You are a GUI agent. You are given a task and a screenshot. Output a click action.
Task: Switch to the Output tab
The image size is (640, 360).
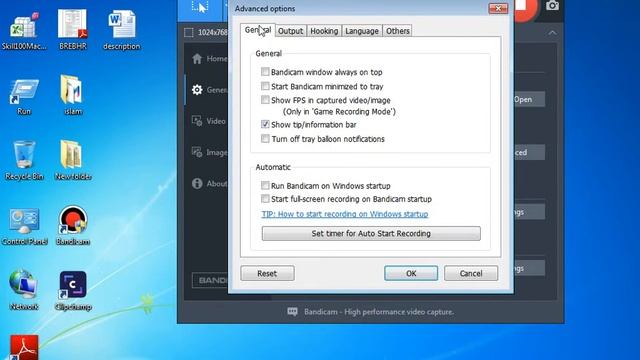pyautogui.click(x=291, y=31)
